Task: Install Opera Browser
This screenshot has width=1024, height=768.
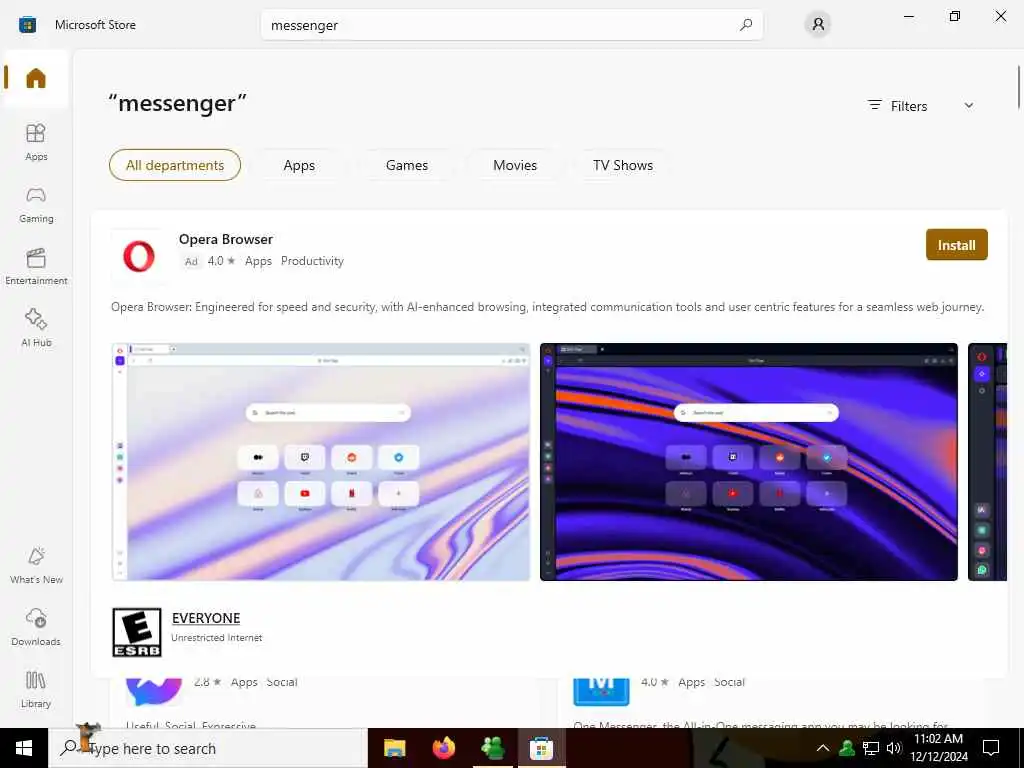Action: tap(957, 245)
